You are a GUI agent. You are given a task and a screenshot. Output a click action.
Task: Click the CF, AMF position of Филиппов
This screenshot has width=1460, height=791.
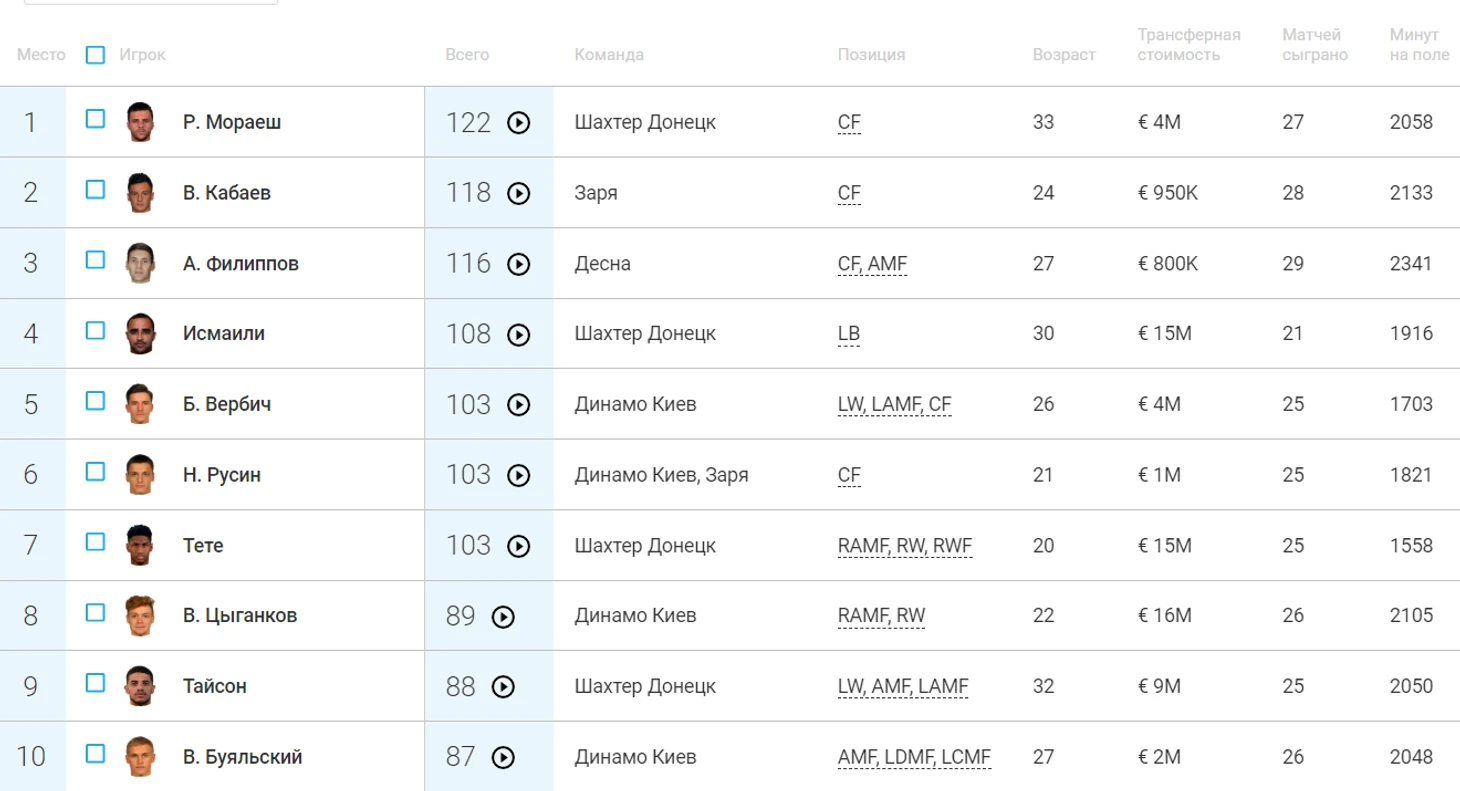(x=872, y=265)
